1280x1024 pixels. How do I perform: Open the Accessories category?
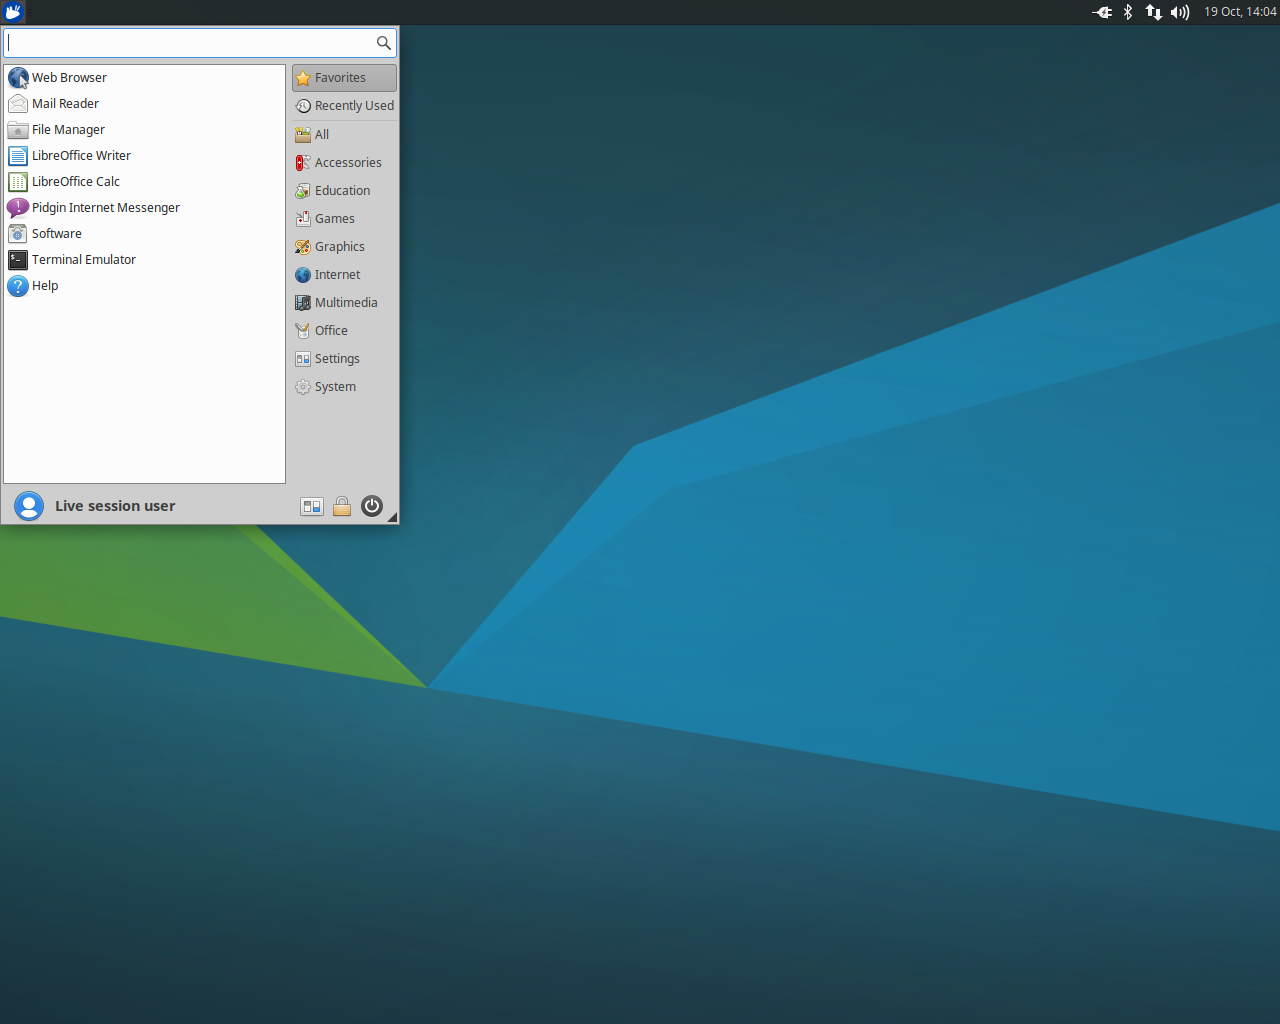tap(344, 163)
